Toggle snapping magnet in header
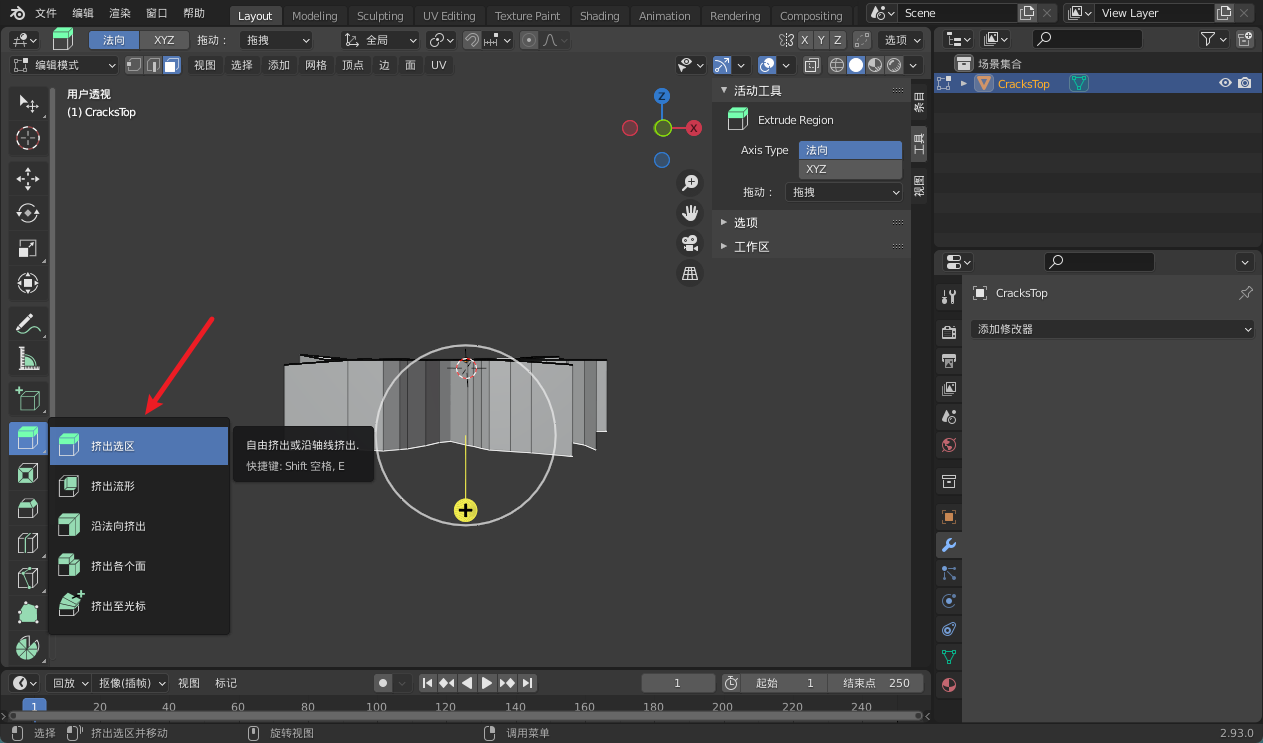This screenshot has width=1263, height=743. coord(471,40)
